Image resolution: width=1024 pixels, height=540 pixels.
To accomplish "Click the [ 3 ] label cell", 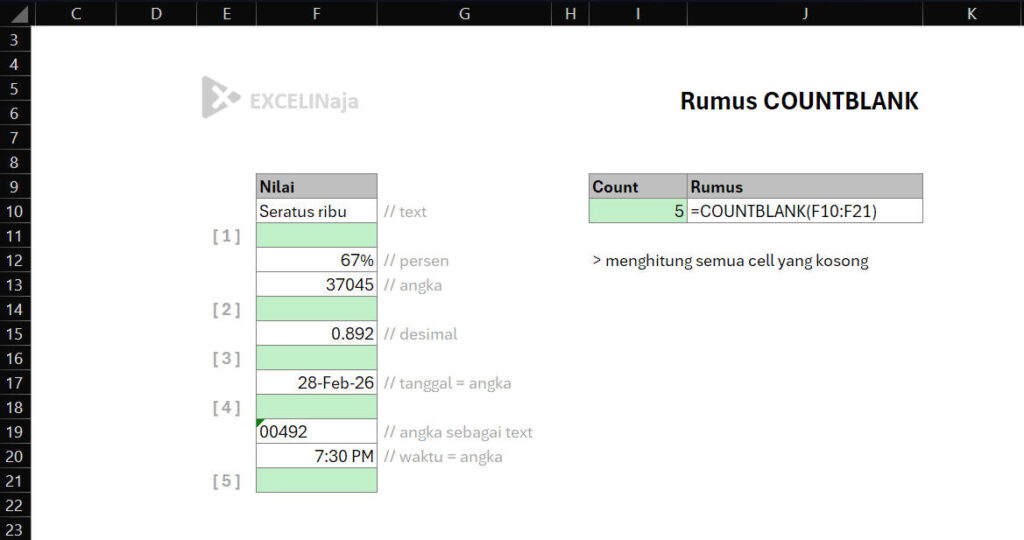I will (x=227, y=358).
